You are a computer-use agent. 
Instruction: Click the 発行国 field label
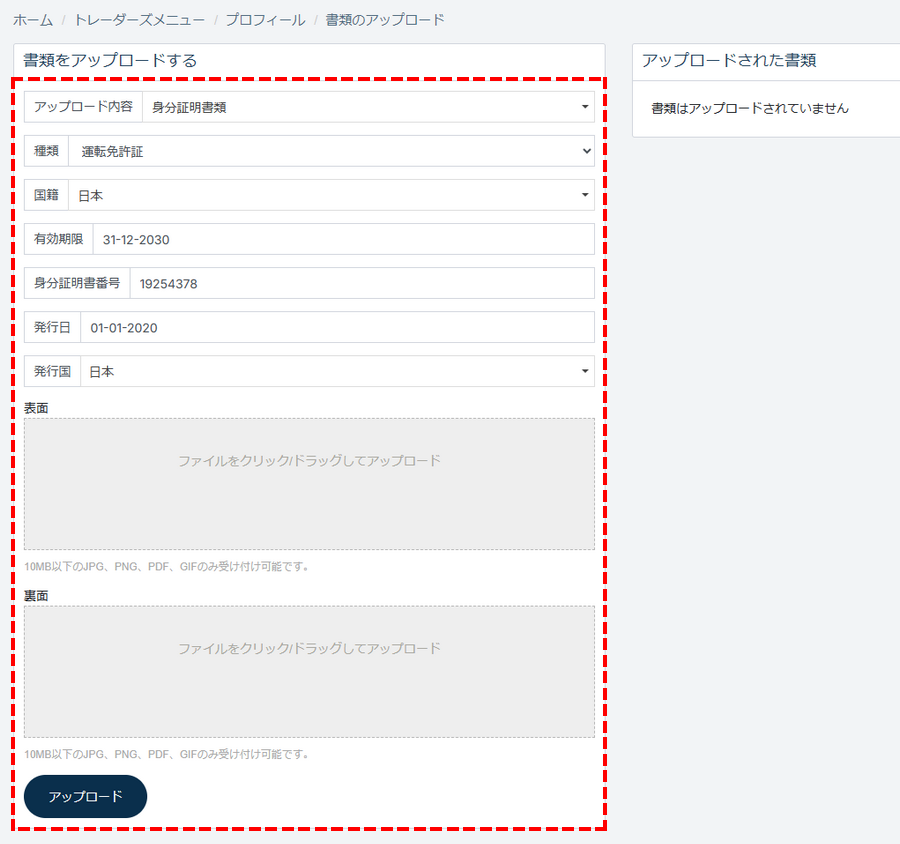click(52, 371)
